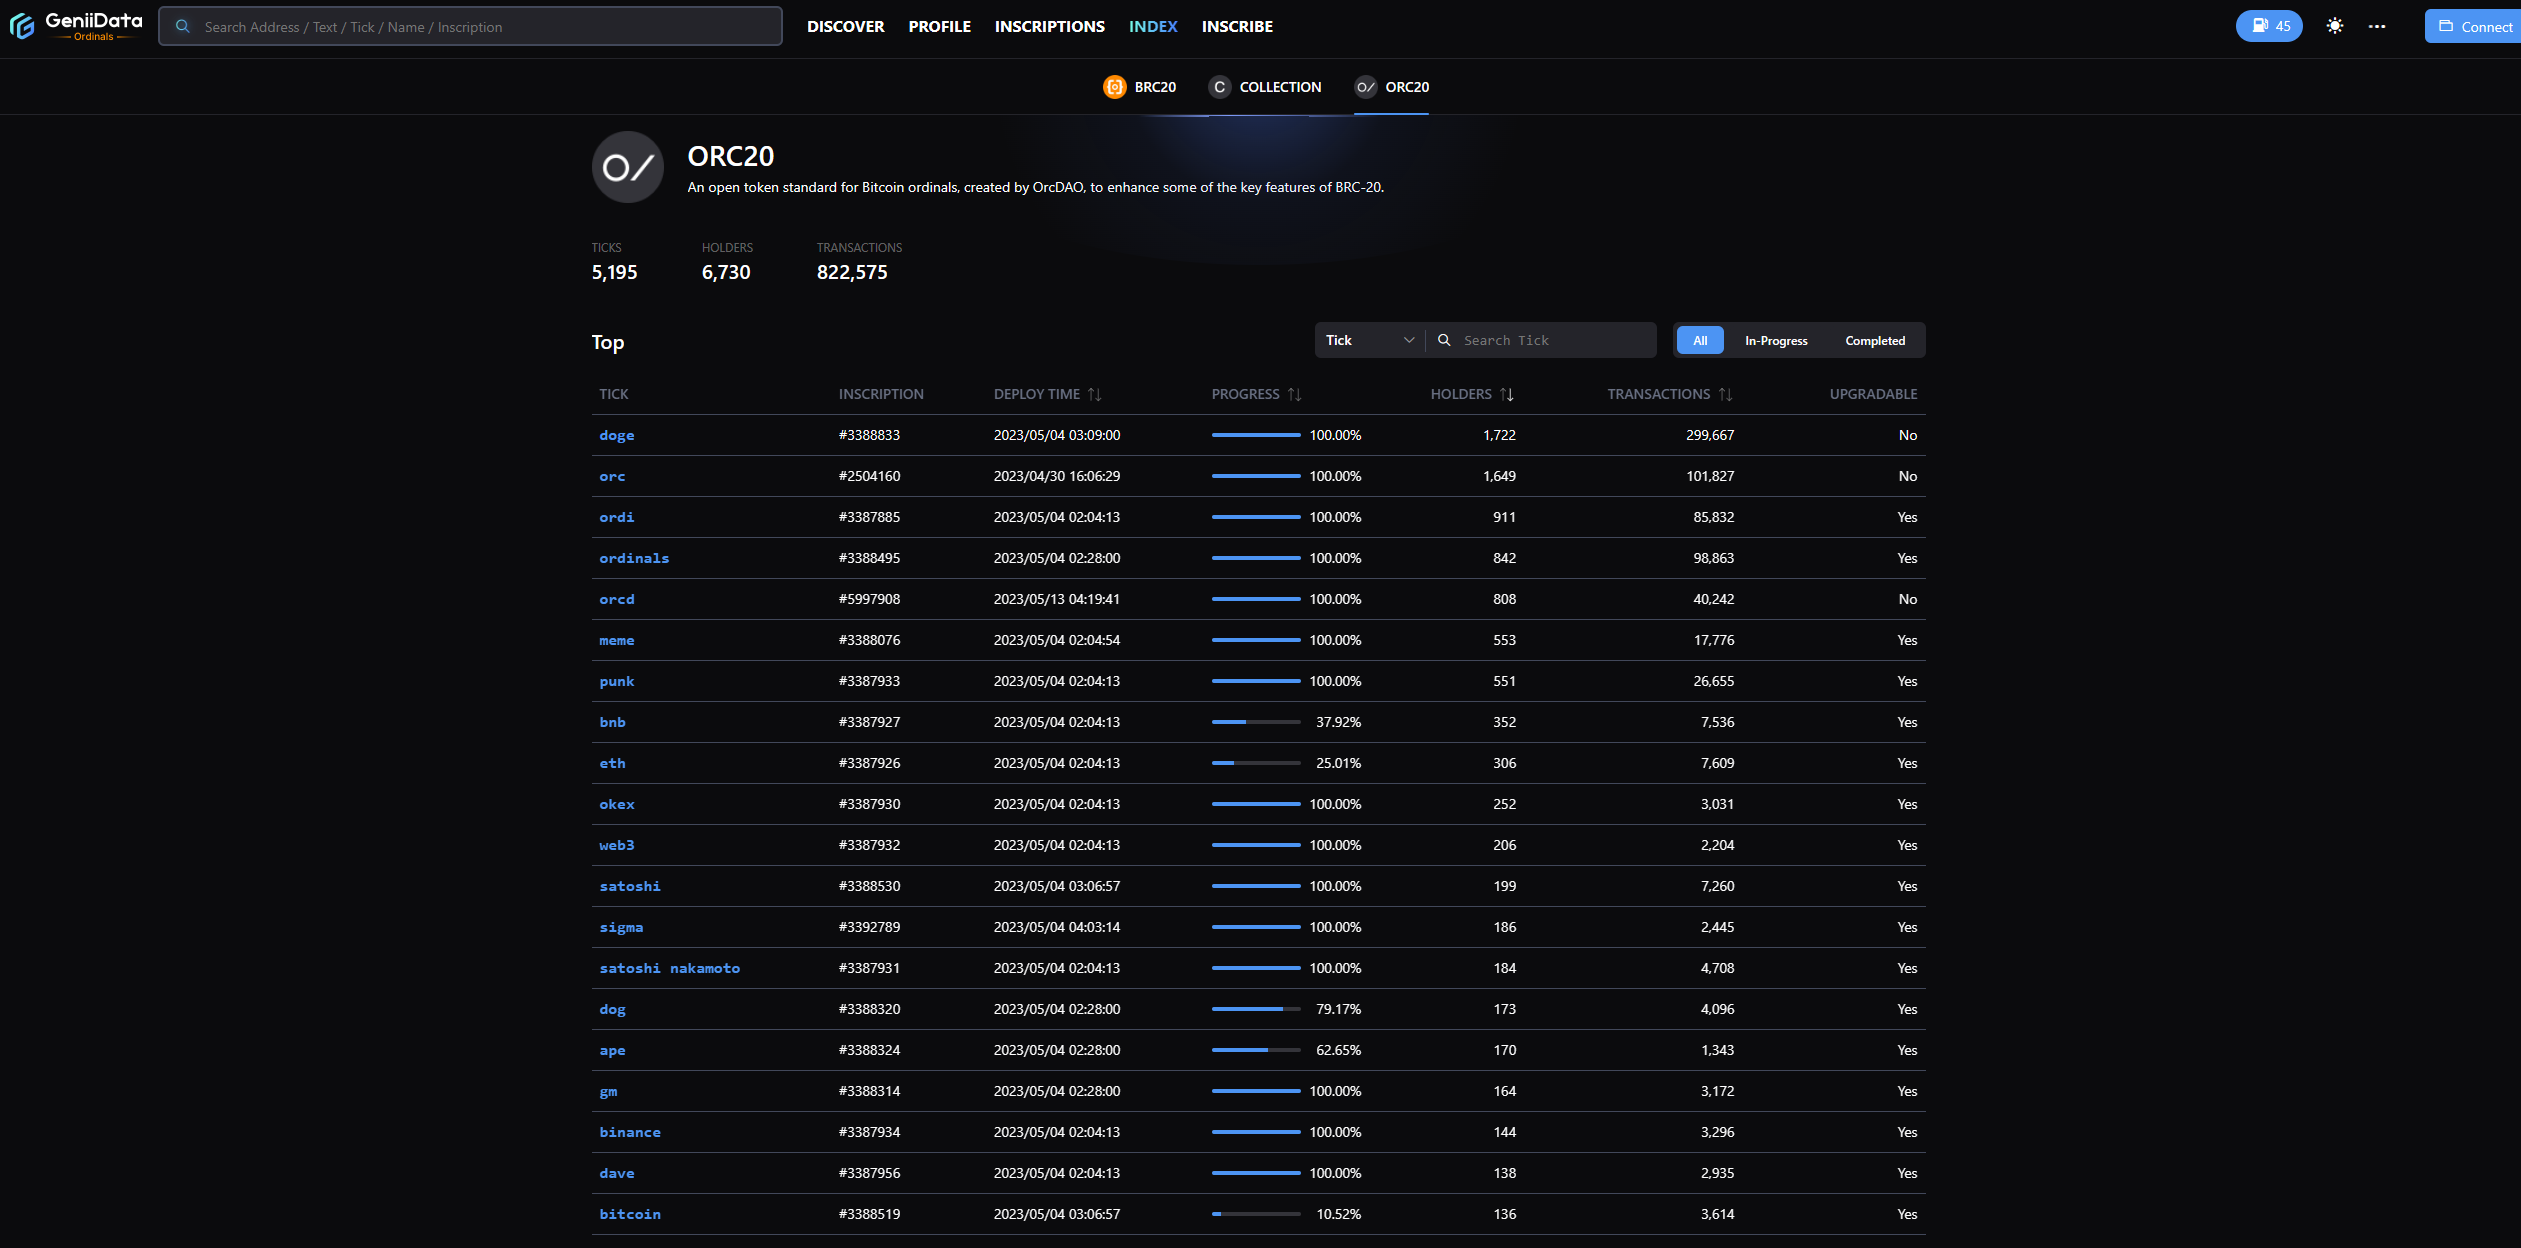Filter by In-Progress tokens
This screenshot has width=2521, height=1248.
pyautogui.click(x=1776, y=340)
